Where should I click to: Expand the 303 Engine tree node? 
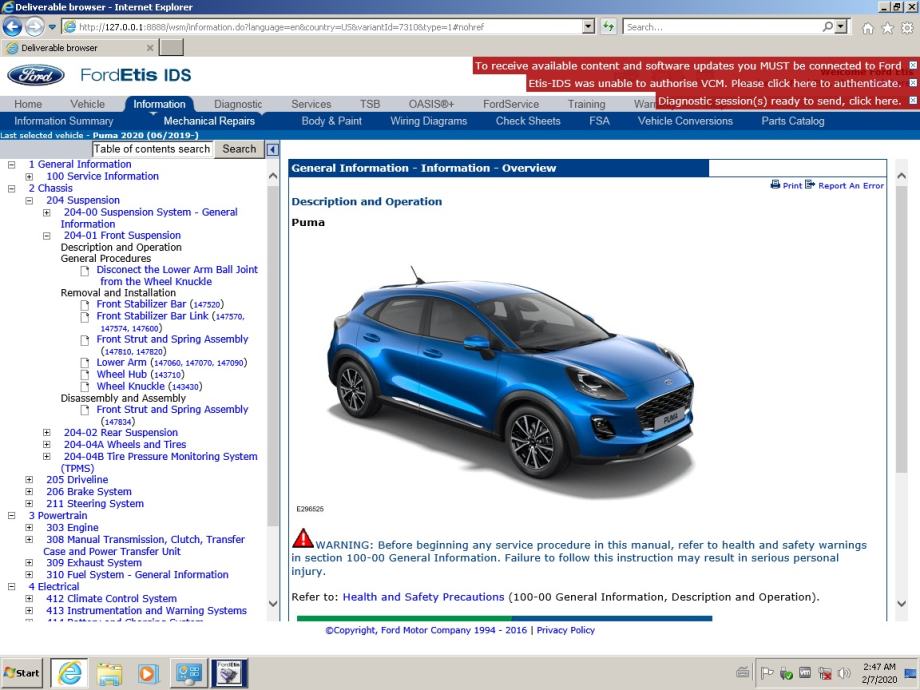click(29, 528)
